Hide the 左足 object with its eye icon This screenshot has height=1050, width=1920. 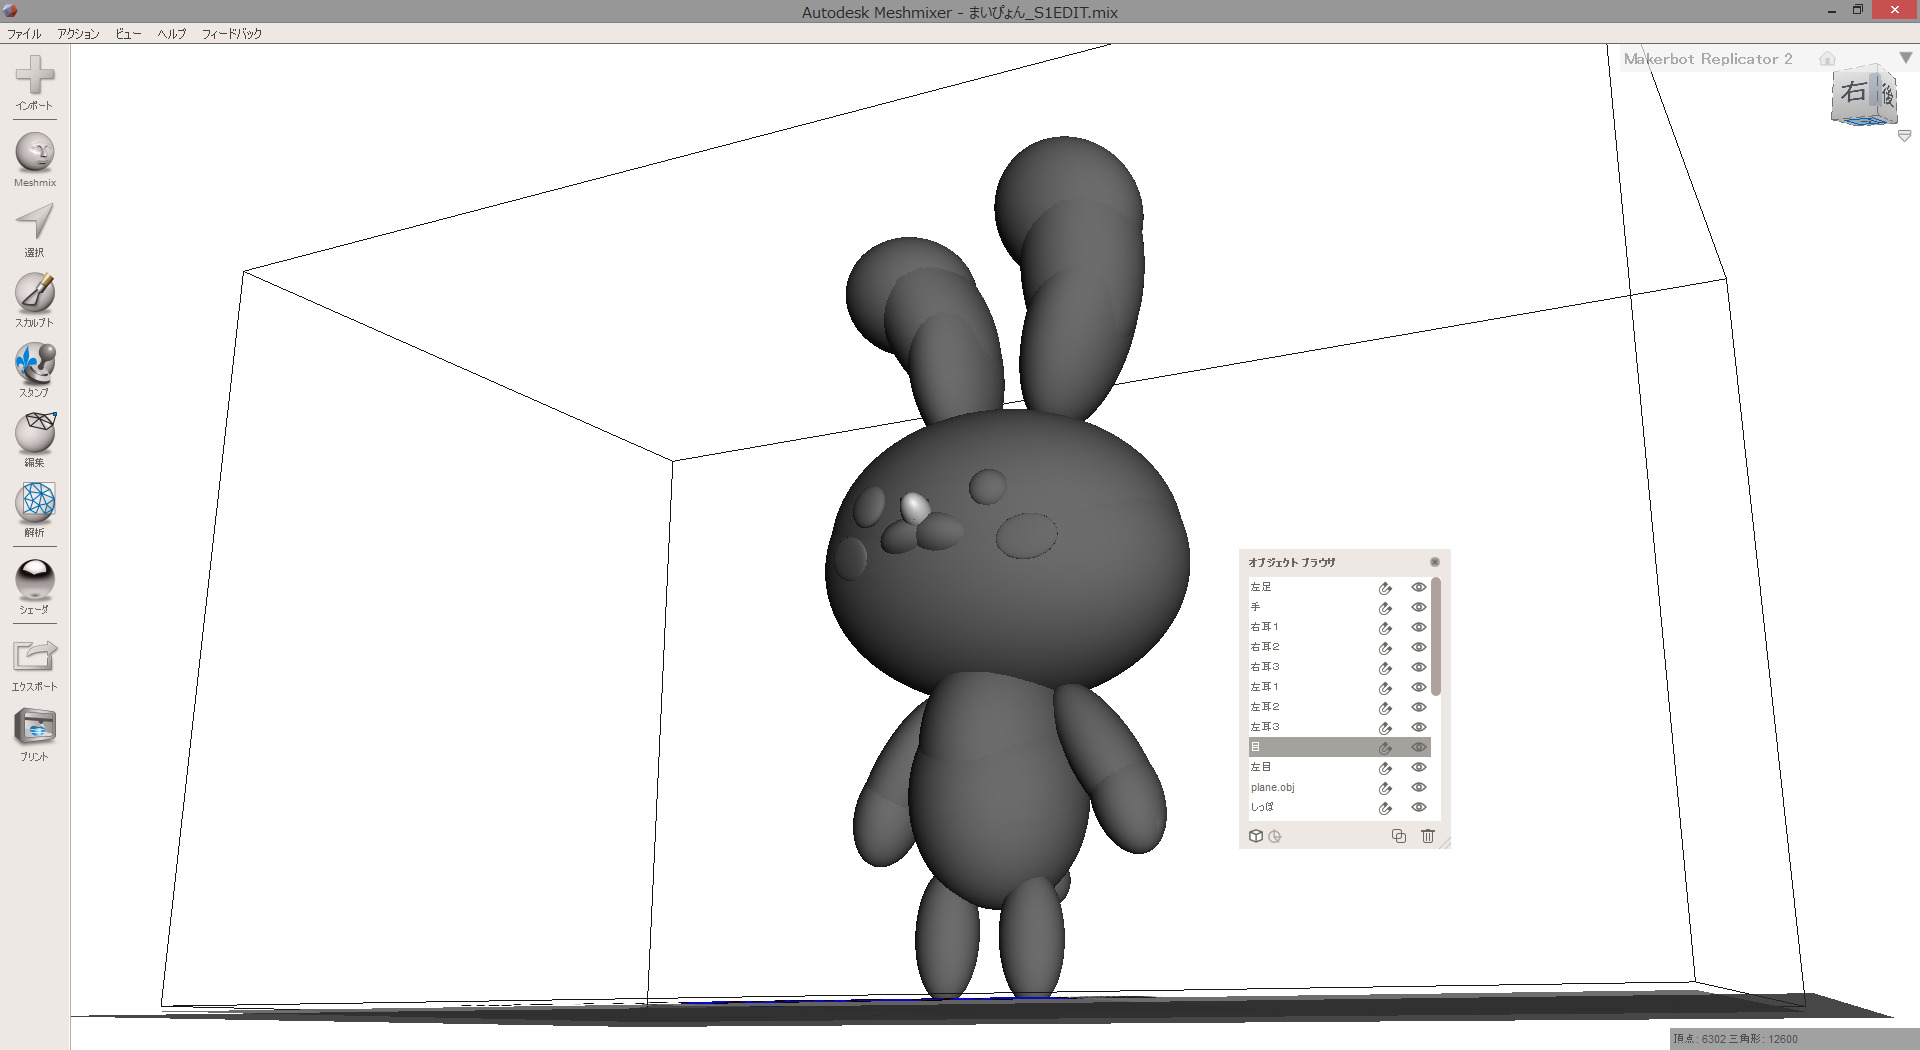[1418, 587]
